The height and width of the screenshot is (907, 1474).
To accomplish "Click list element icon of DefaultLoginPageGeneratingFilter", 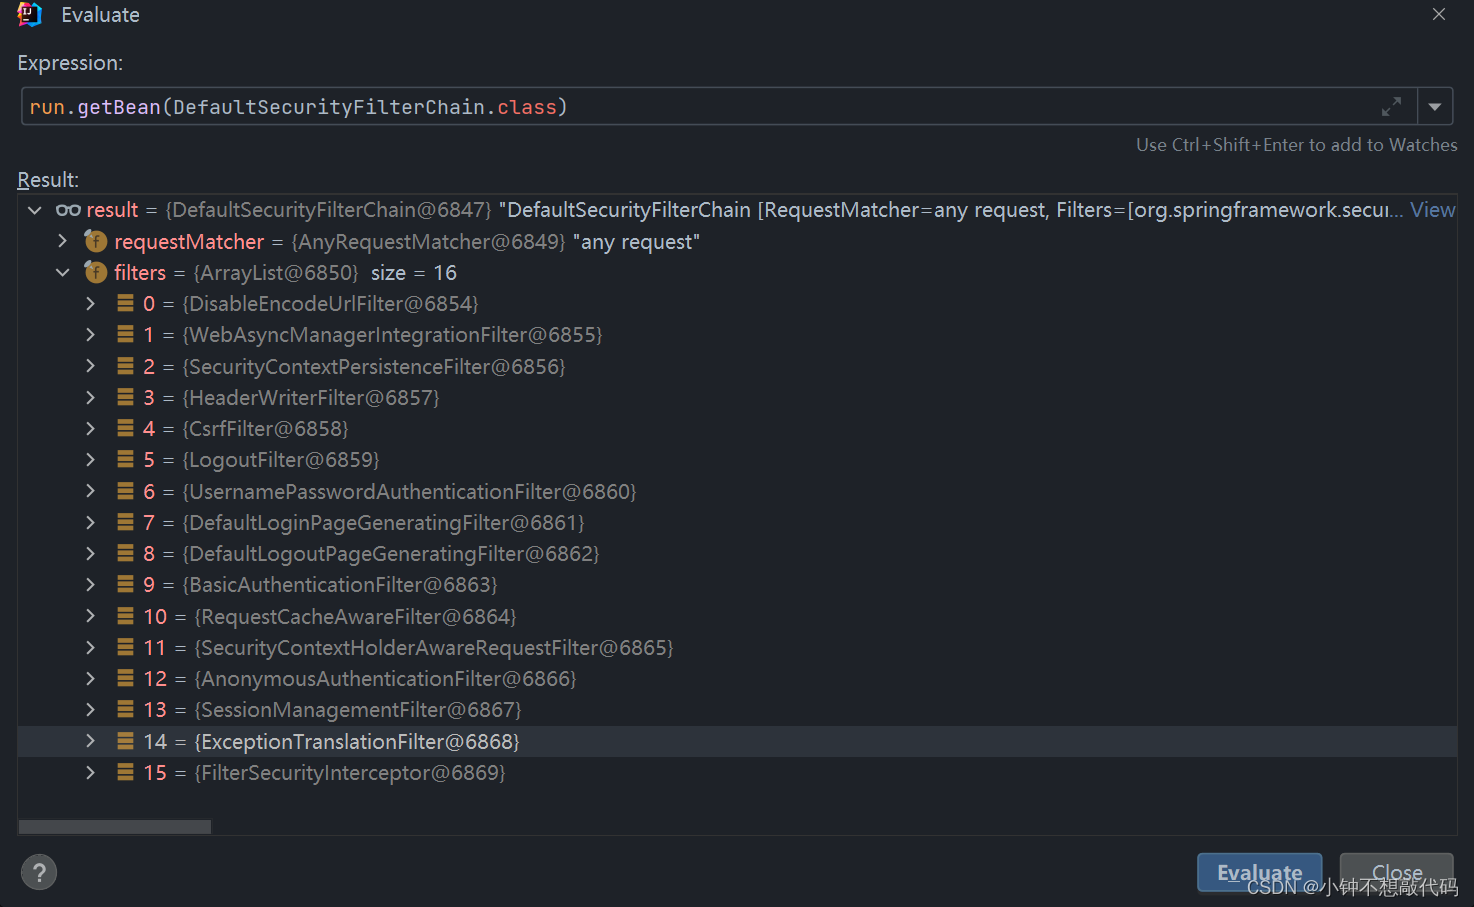I will click(x=125, y=522).
